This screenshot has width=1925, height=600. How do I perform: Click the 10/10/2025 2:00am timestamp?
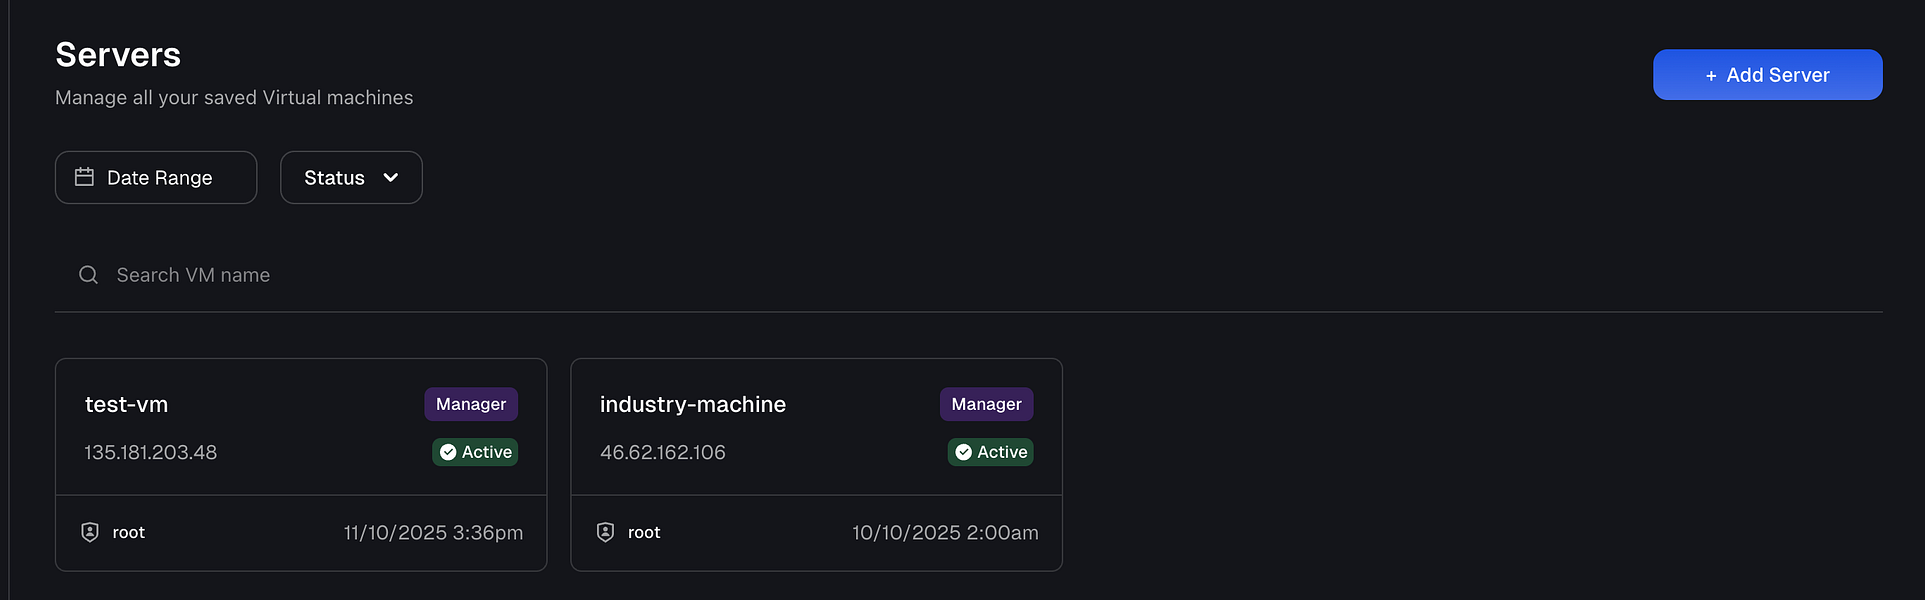pos(945,532)
